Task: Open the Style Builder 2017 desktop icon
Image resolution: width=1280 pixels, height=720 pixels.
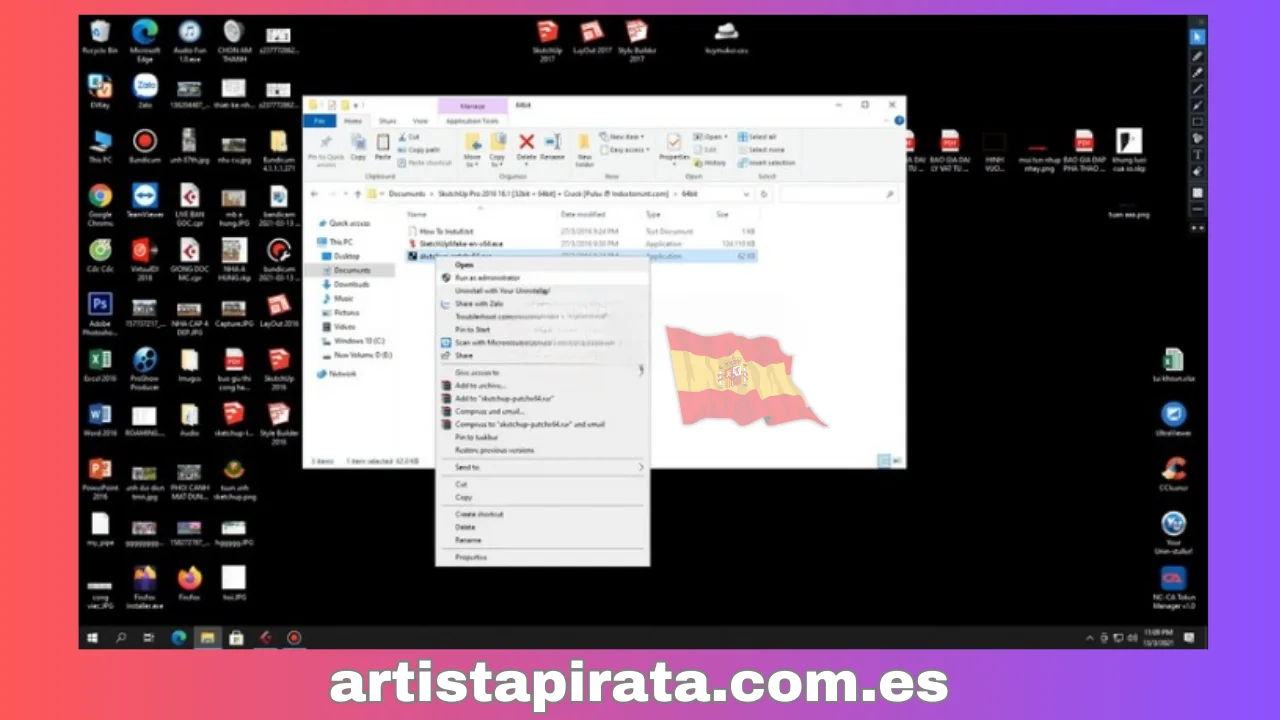Action: pos(637,42)
